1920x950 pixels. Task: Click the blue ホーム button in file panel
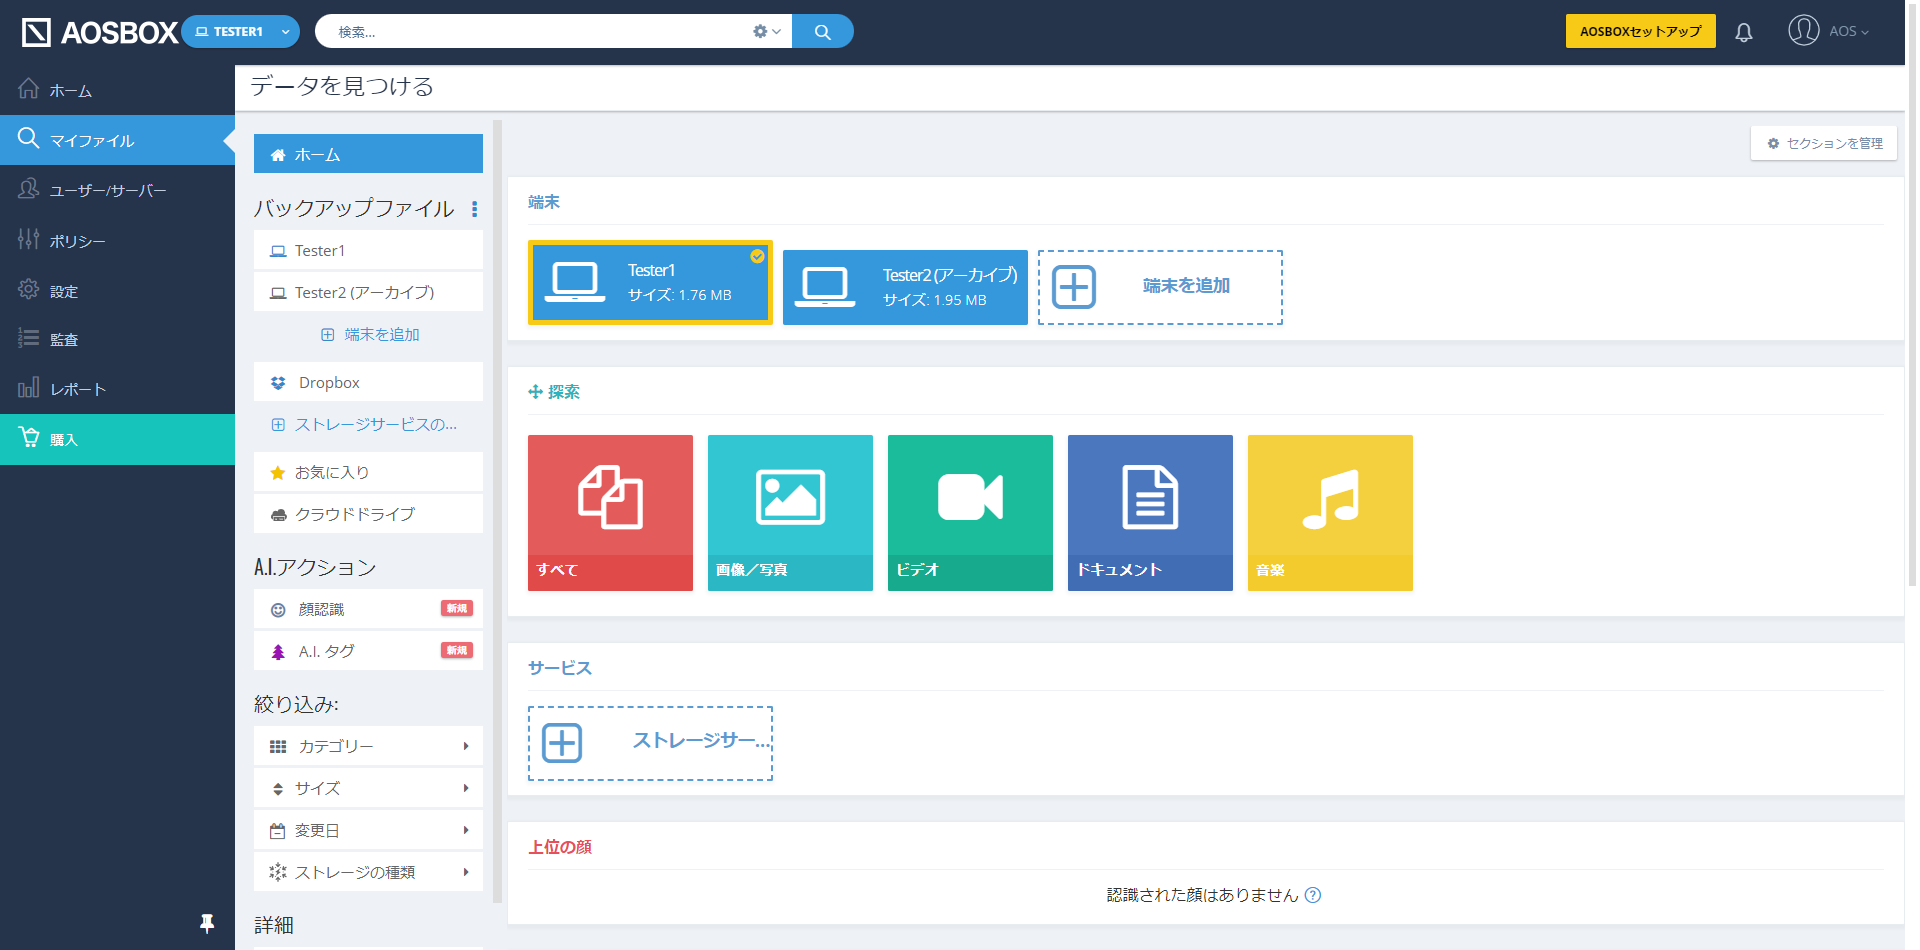368,154
